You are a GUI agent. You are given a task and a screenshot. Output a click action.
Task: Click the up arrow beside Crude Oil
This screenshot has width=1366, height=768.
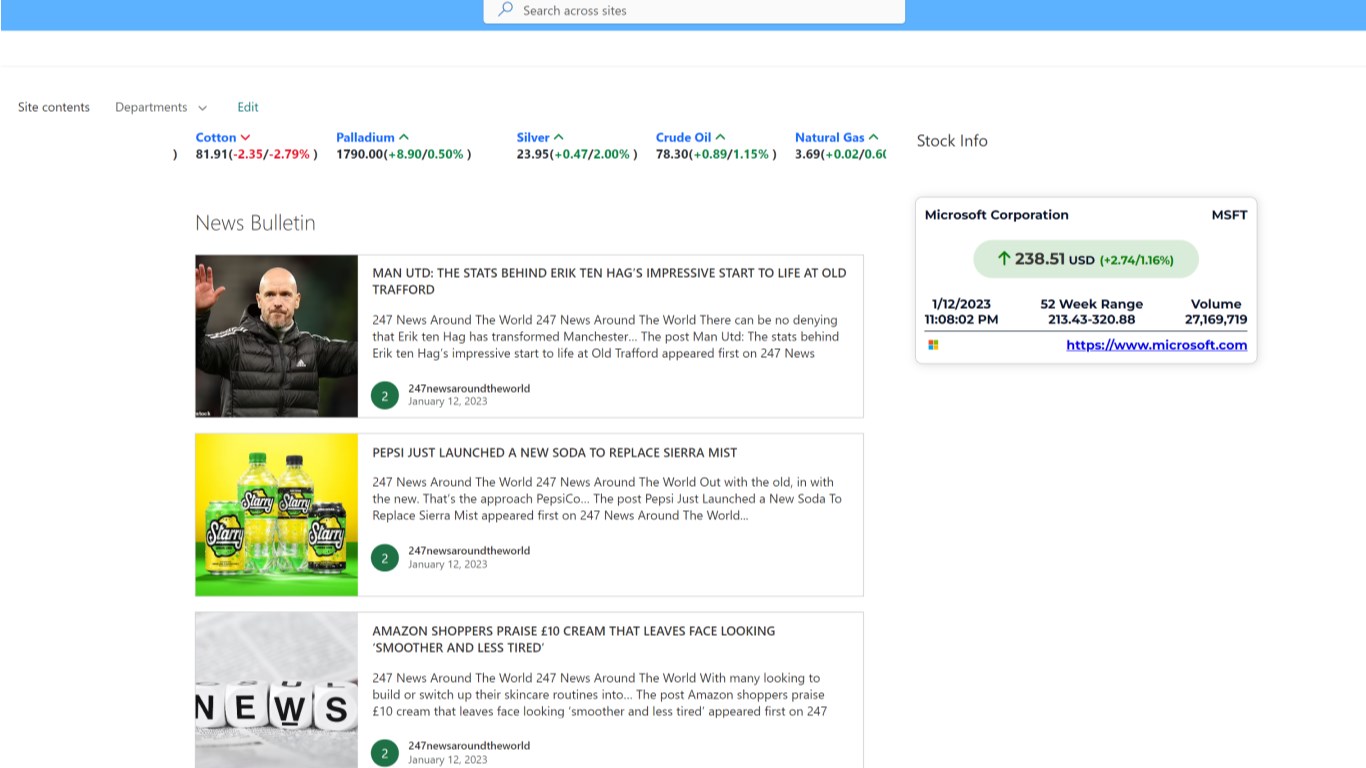coord(720,137)
